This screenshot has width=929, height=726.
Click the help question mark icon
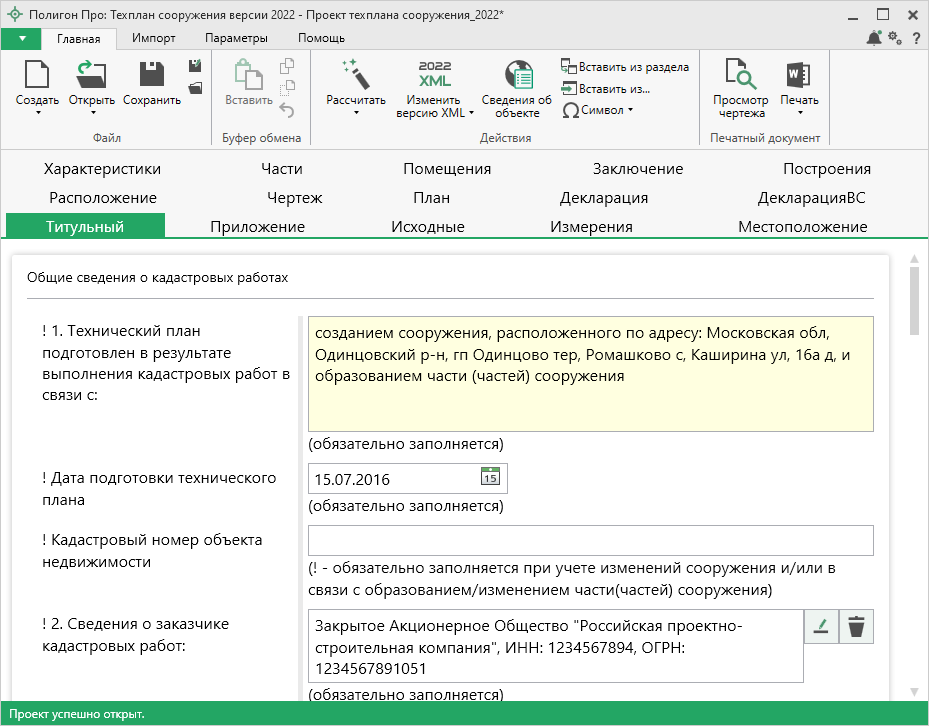point(916,38)
